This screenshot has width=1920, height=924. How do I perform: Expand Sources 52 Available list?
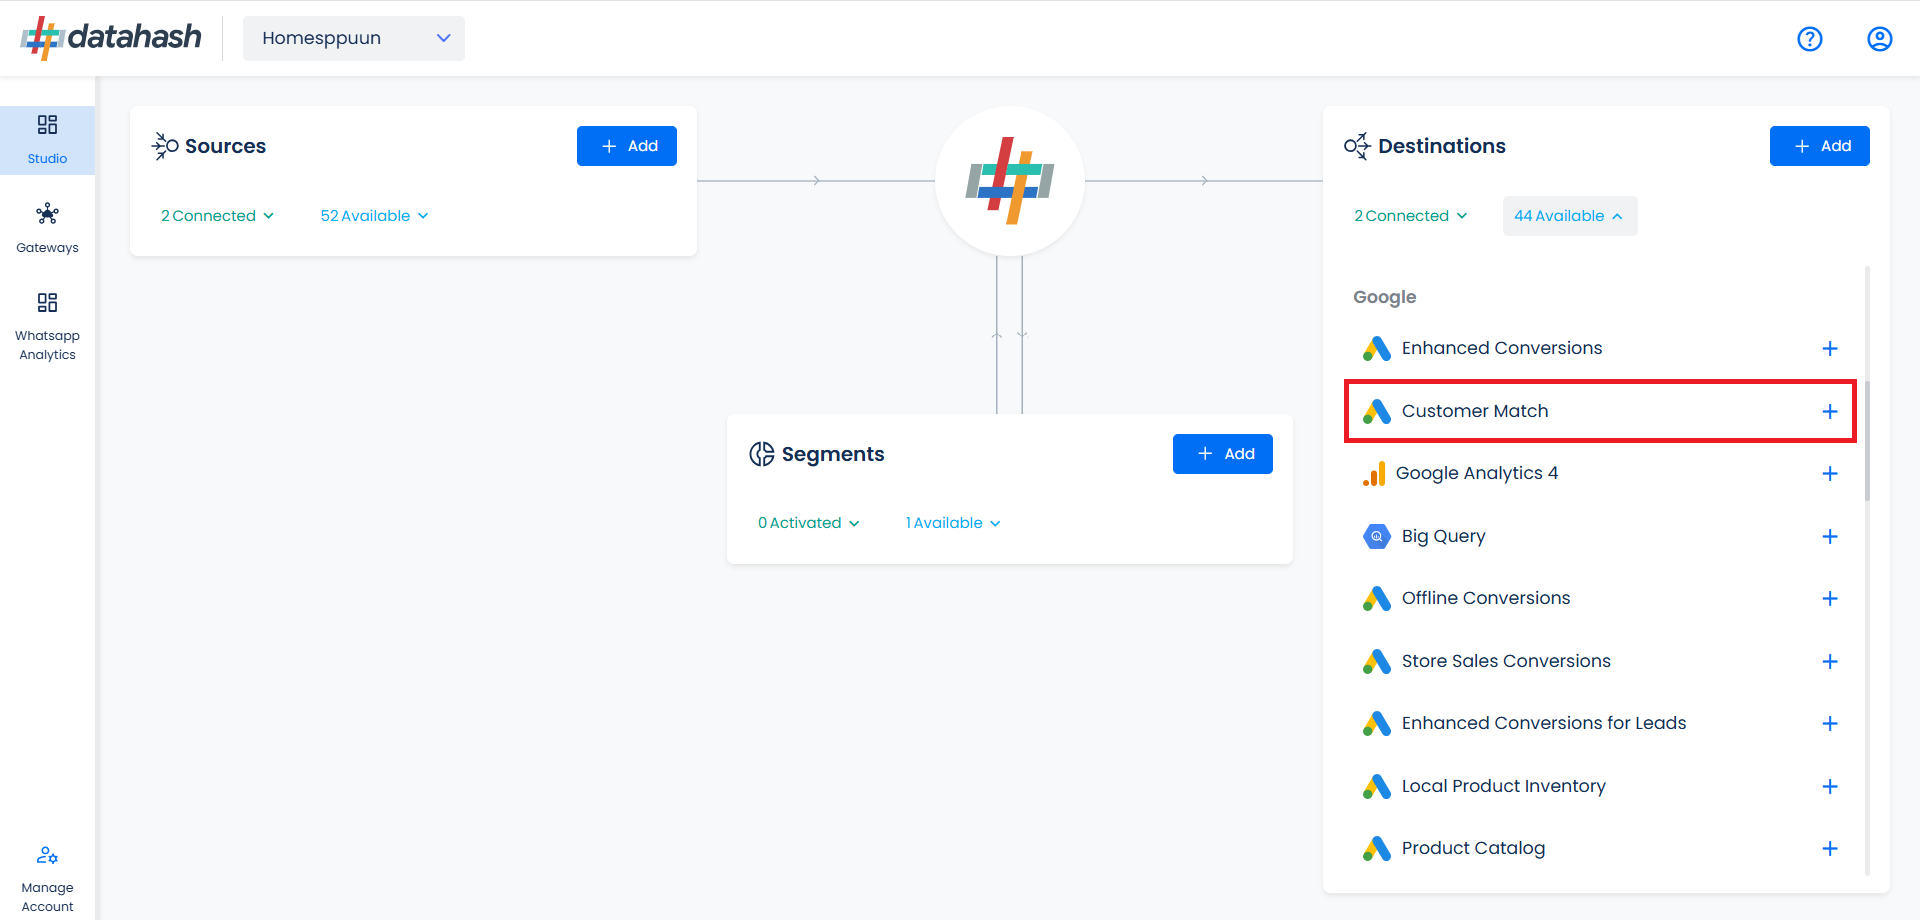(374, 216)
